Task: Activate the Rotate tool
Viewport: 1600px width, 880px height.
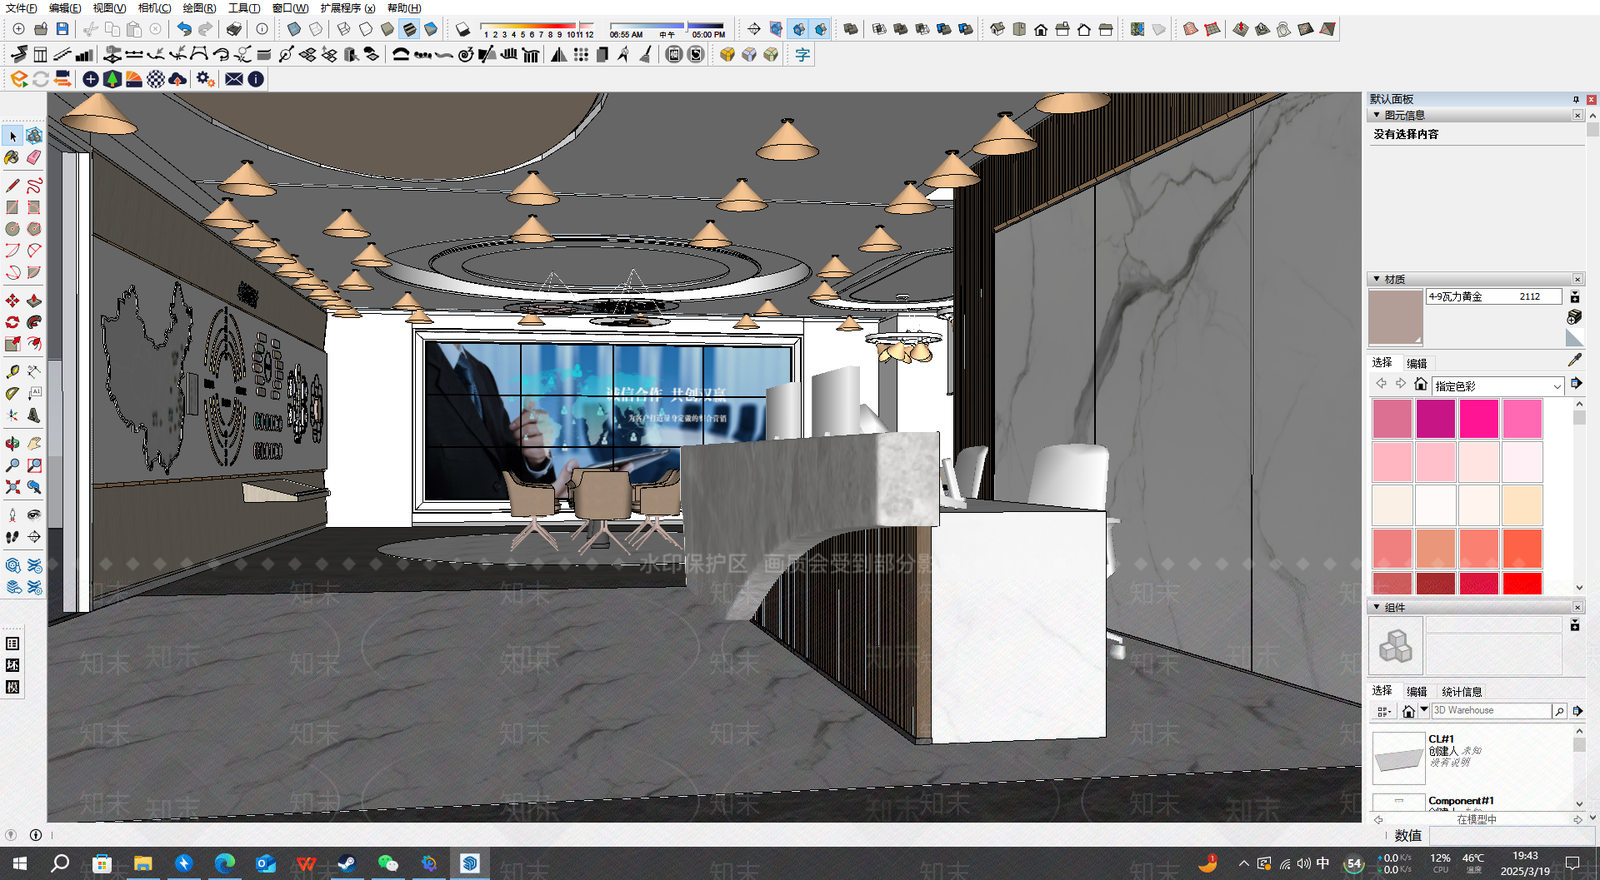Action: [13, 322]
